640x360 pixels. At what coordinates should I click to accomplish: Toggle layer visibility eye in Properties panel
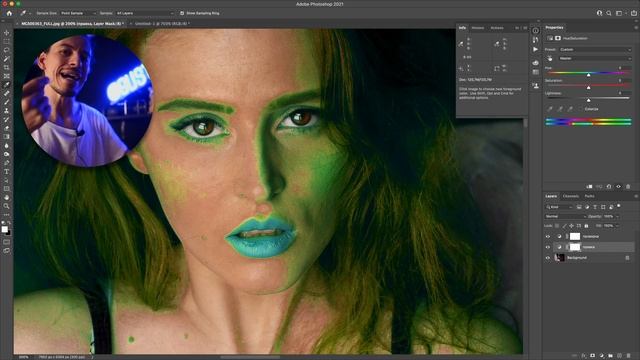point(618,187)
